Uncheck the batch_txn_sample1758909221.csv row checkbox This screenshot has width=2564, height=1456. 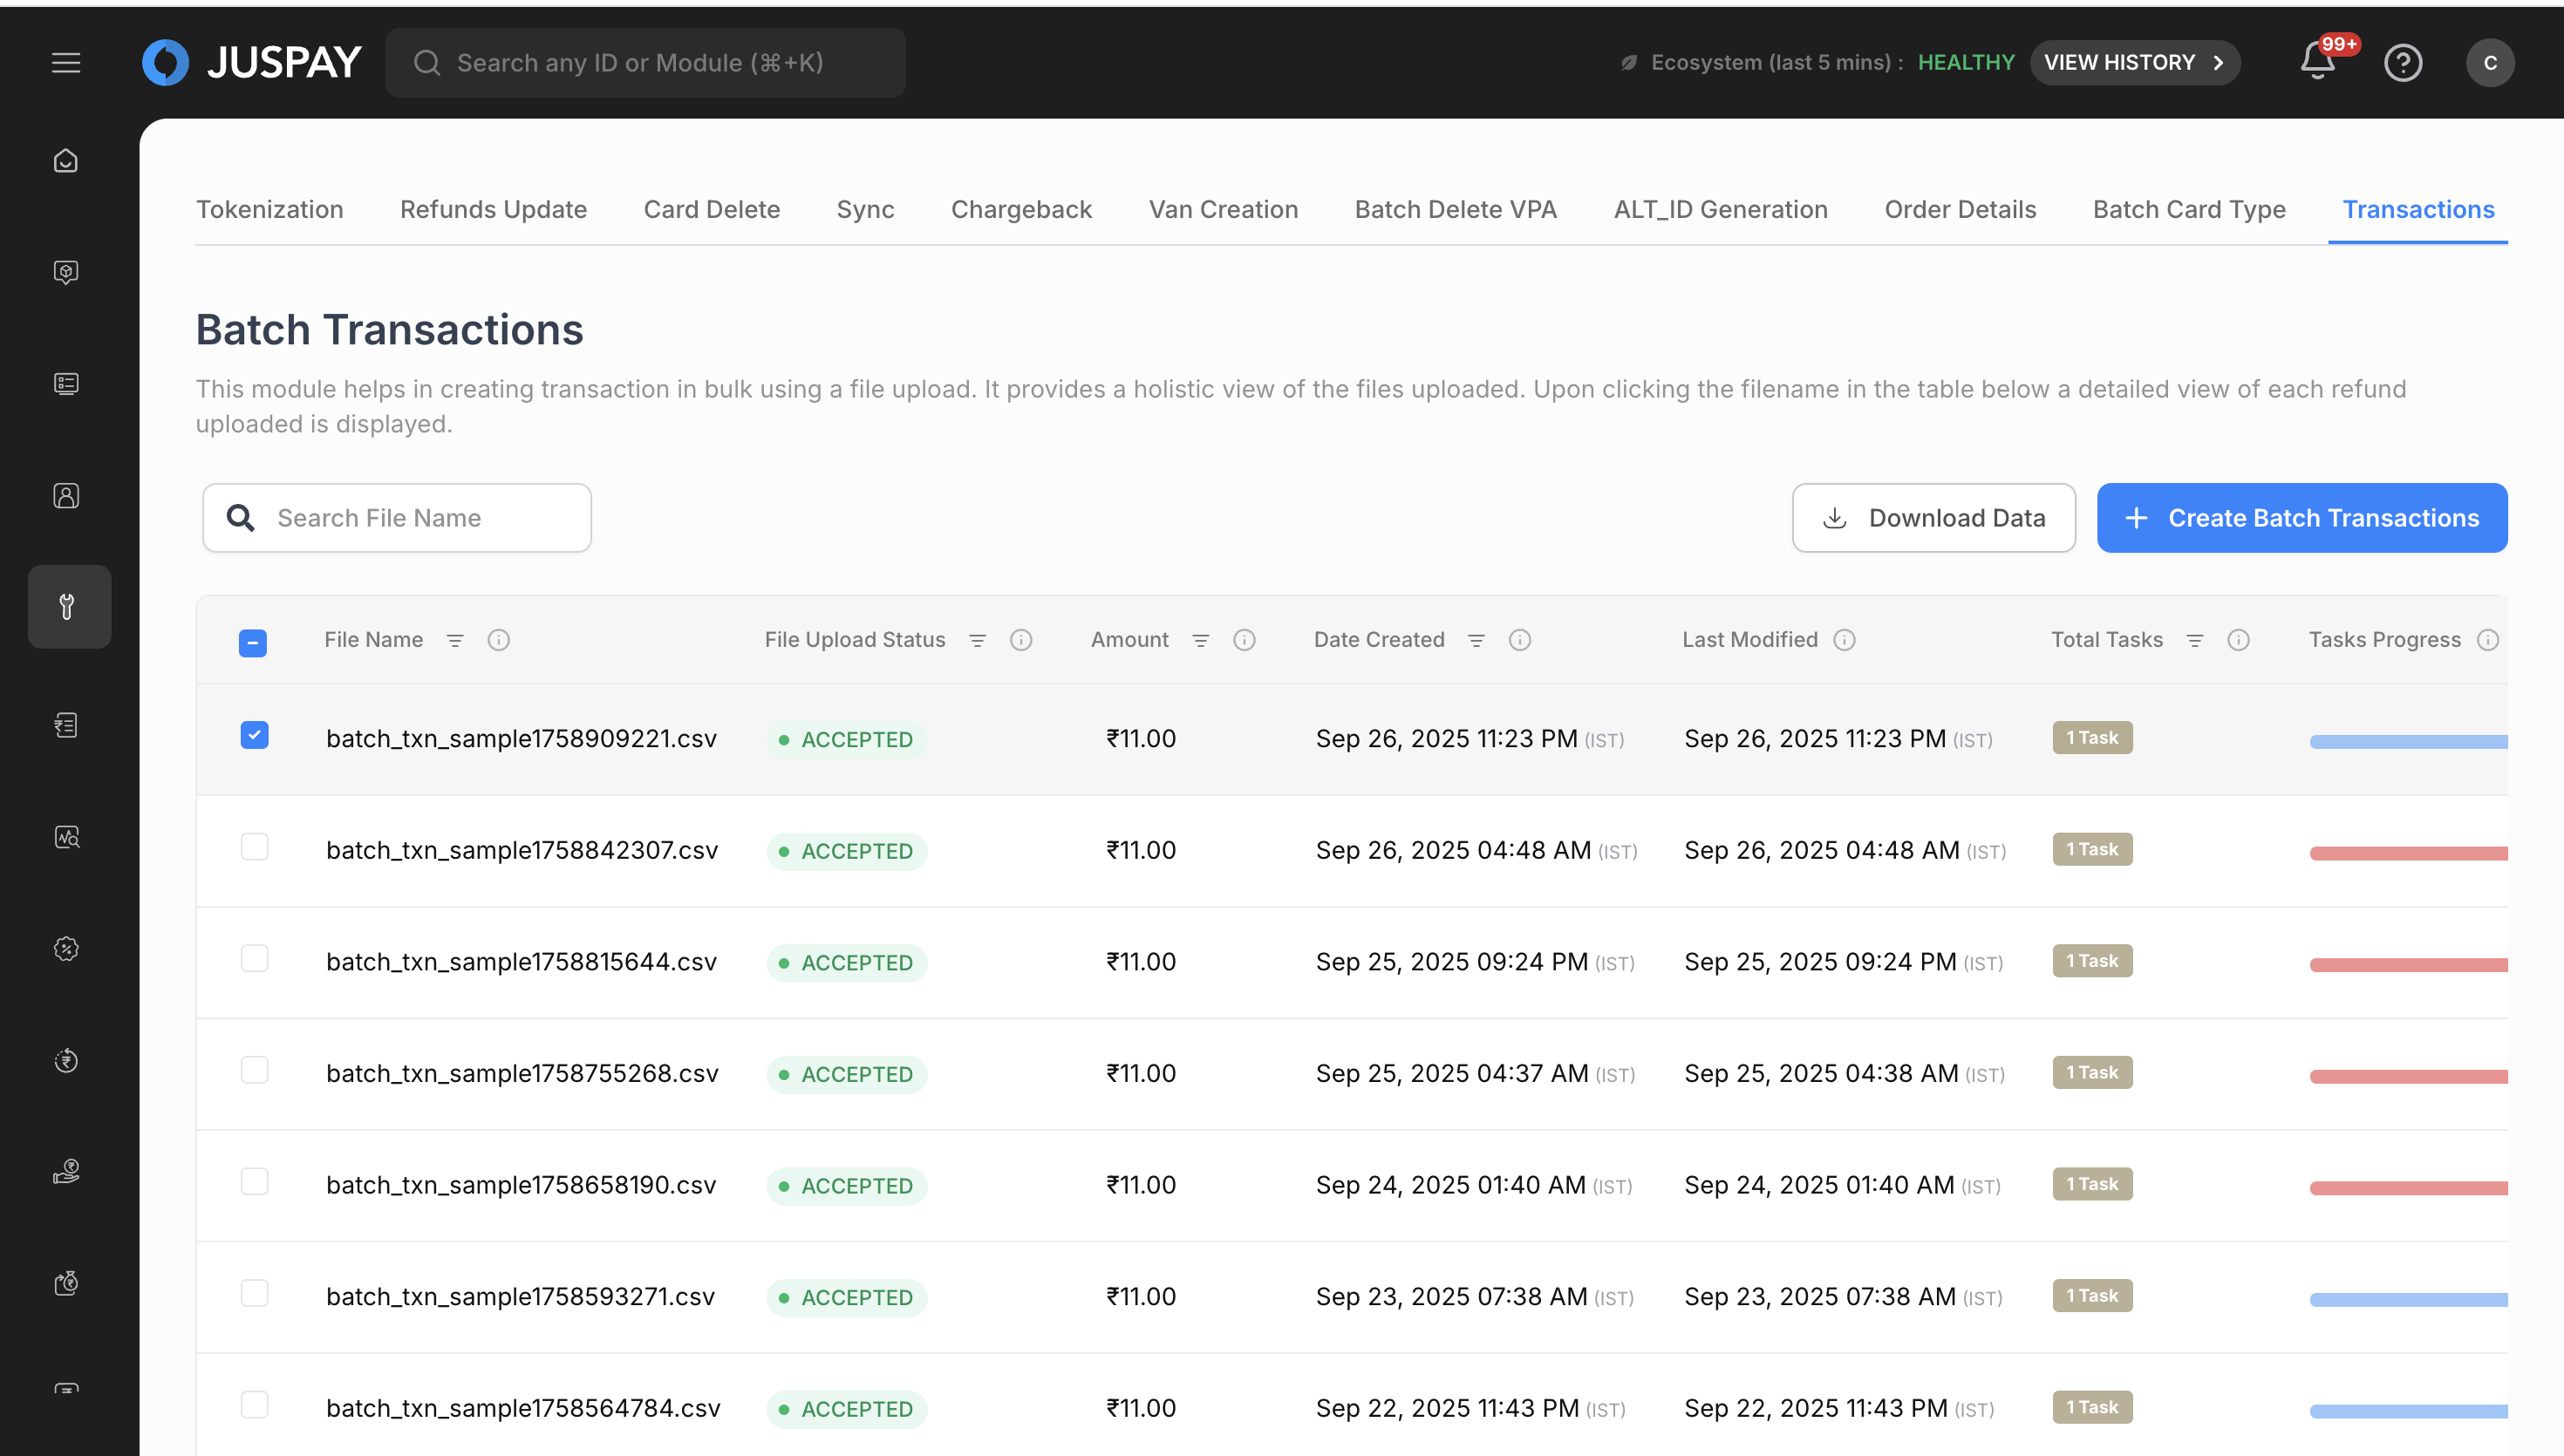(254, 736)
